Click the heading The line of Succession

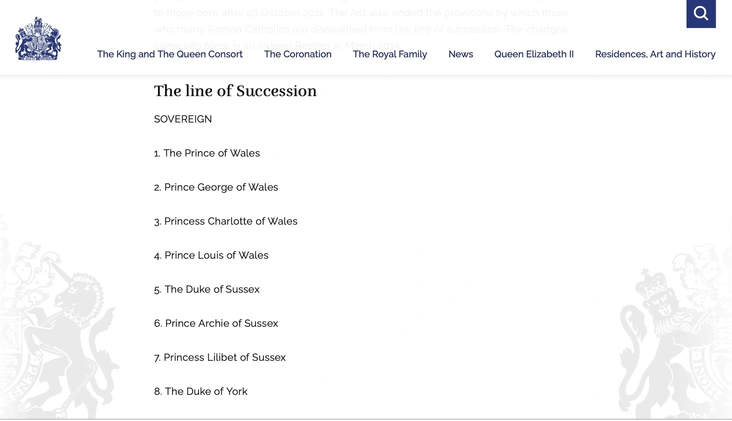click(235, 91)
